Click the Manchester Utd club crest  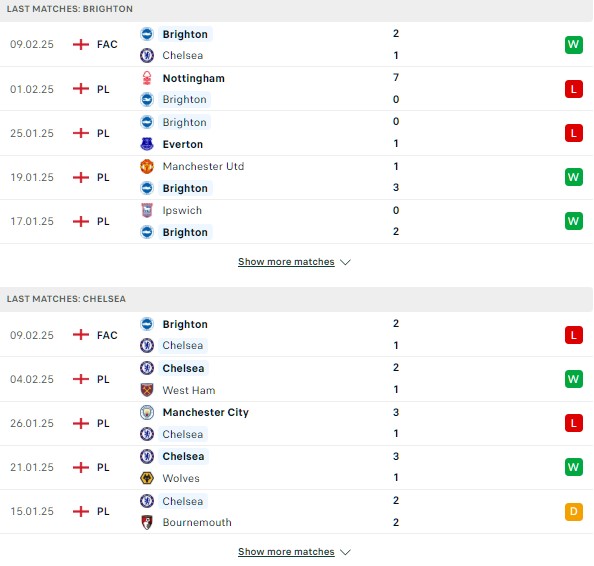[147, 166]
